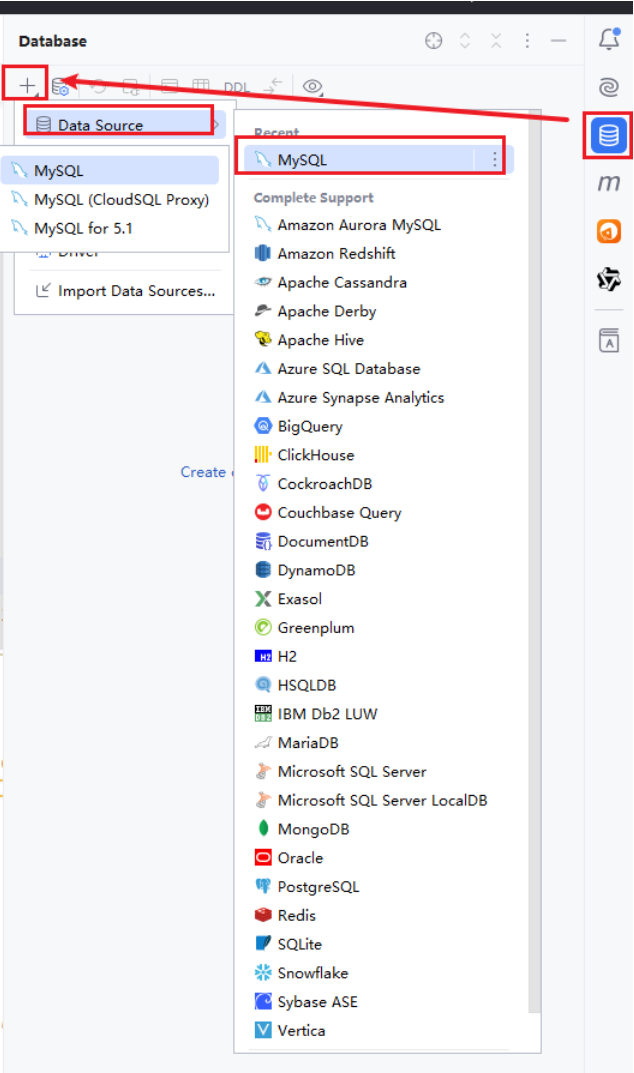
Task: Select DynamoDB data source
Action: point(305,569)
